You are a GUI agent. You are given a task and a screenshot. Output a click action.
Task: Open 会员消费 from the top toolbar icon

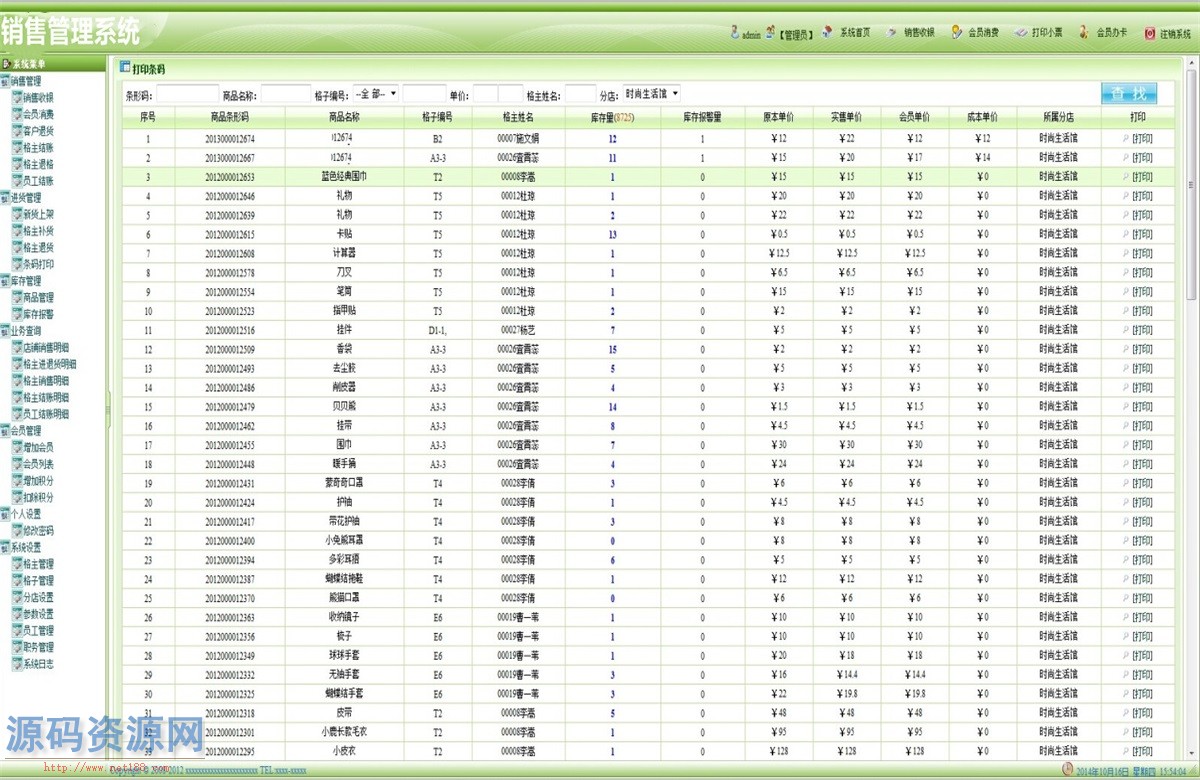click(957, 32)
